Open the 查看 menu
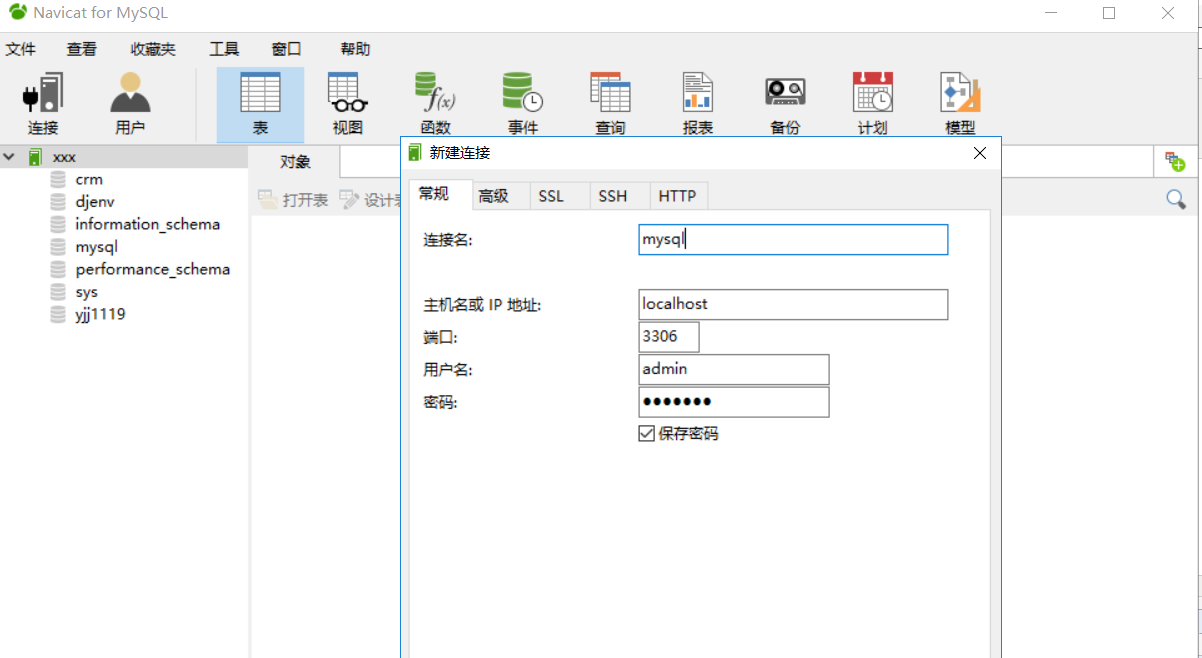This screenshot has height=658, width=1202. (x=82, y=49)
